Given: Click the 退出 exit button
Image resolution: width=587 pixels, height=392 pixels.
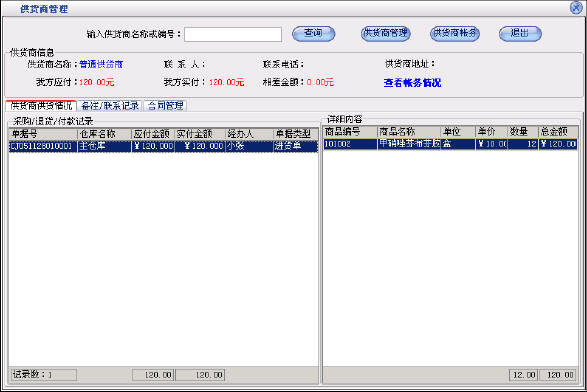Looking at the screenshot, I should click(x=520, y=34).
